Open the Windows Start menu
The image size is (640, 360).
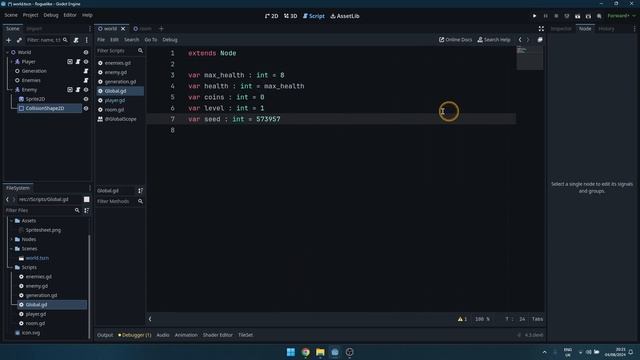click(x=291, y=352)
